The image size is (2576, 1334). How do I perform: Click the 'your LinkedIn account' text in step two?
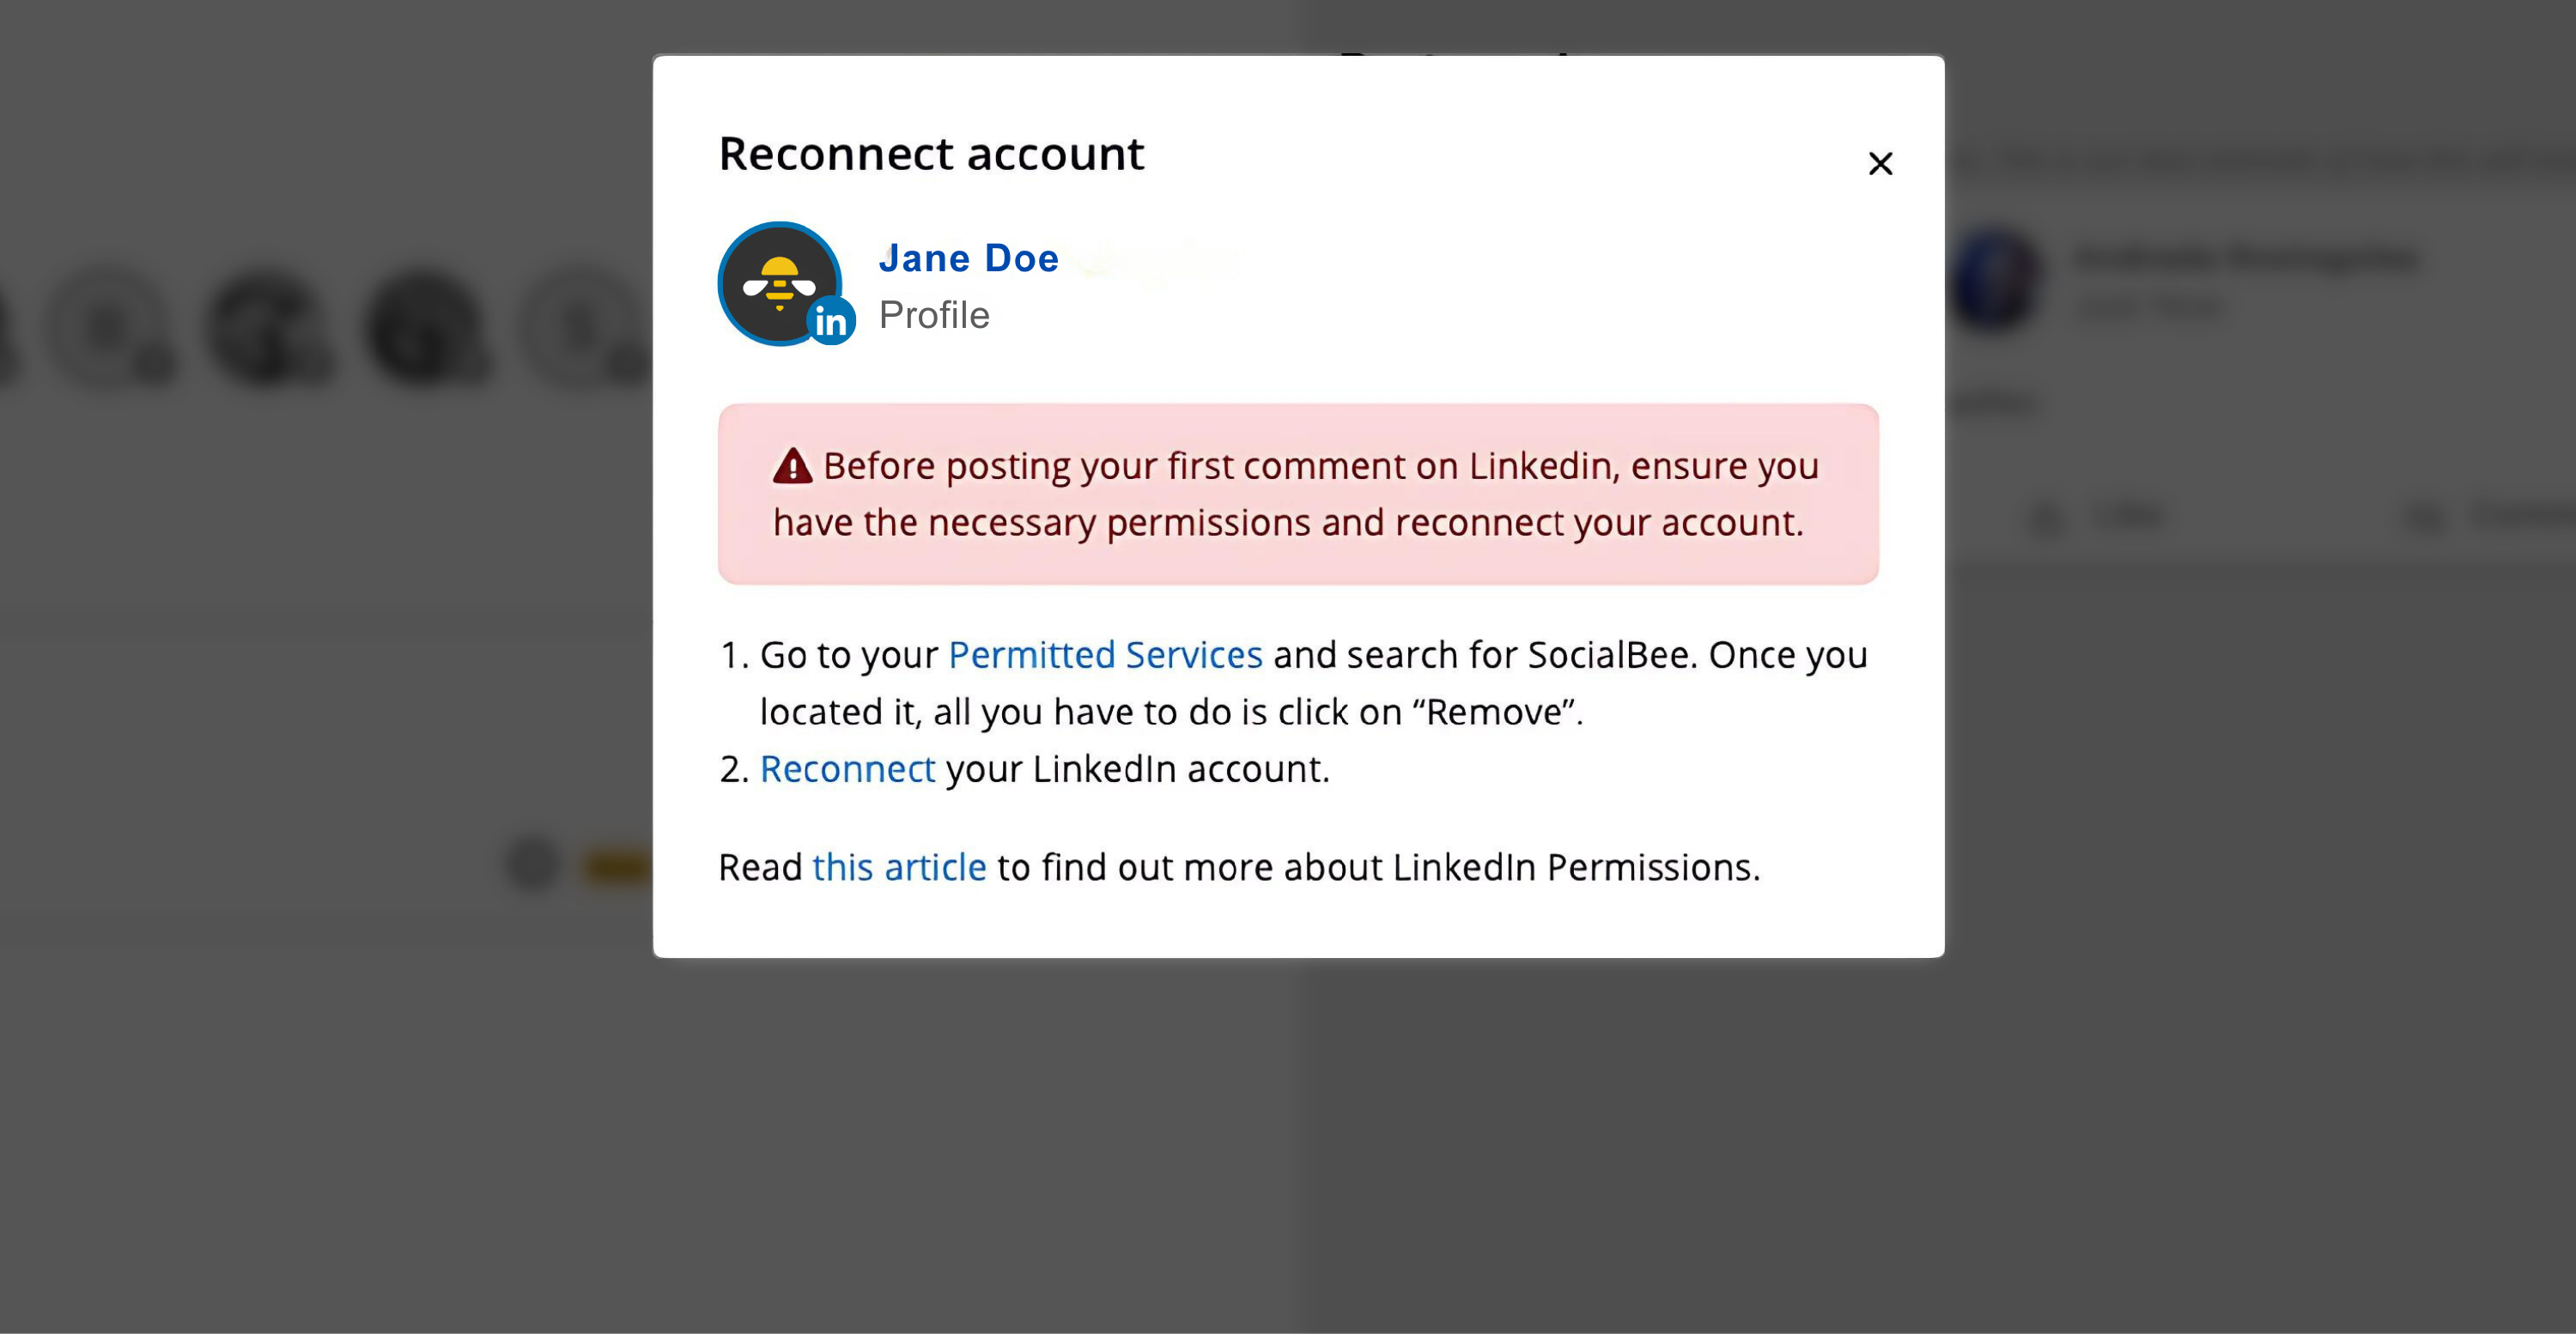1138,769
